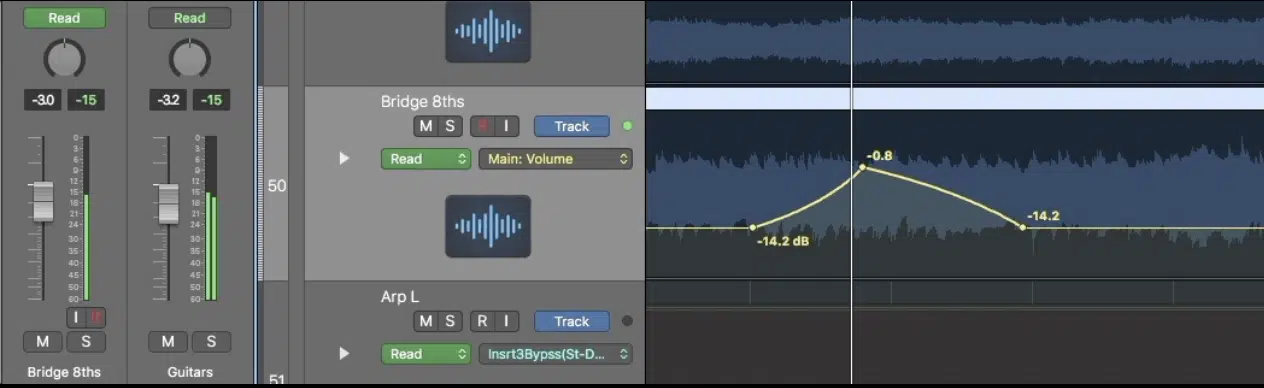Click the Bridge 8ths channel pan knob
The width and height of the screenshot is (1264, 388).
click(x=65, y=59)
